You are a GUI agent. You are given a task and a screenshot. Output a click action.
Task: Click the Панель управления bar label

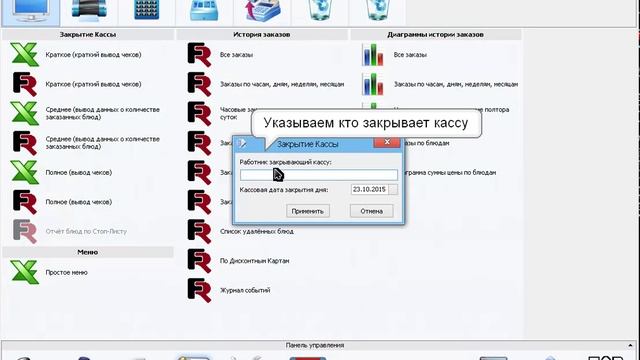(315, 345)
